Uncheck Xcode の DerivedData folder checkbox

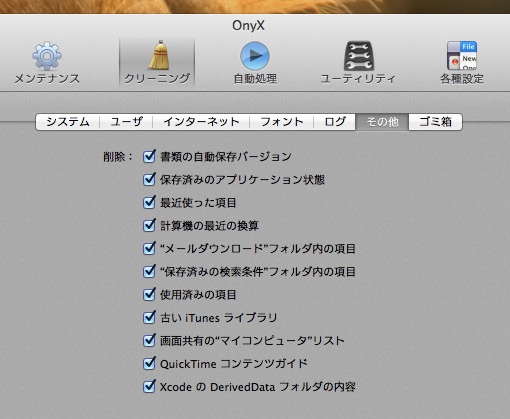(x=149, y=387)
